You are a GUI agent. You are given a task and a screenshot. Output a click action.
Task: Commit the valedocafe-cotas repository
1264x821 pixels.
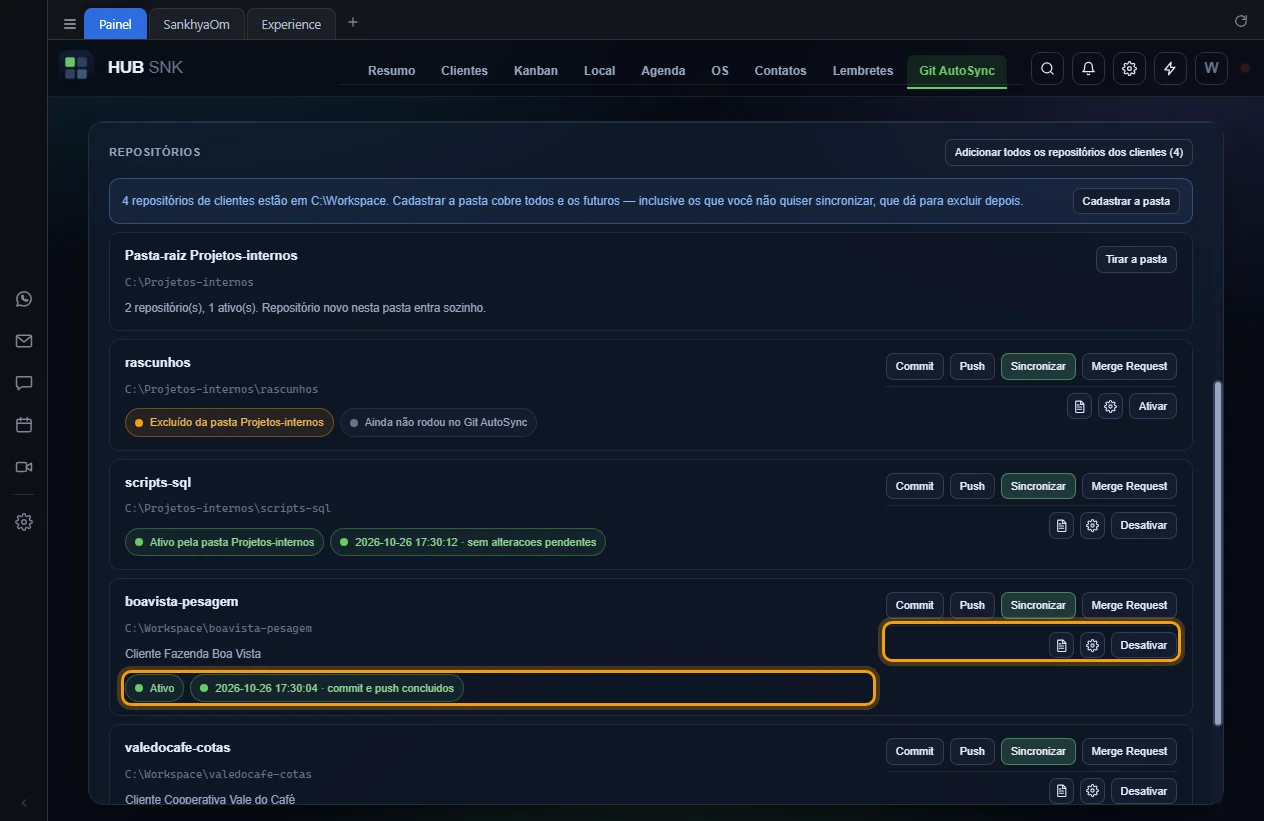pyautogui.click(x=914, y=751)
